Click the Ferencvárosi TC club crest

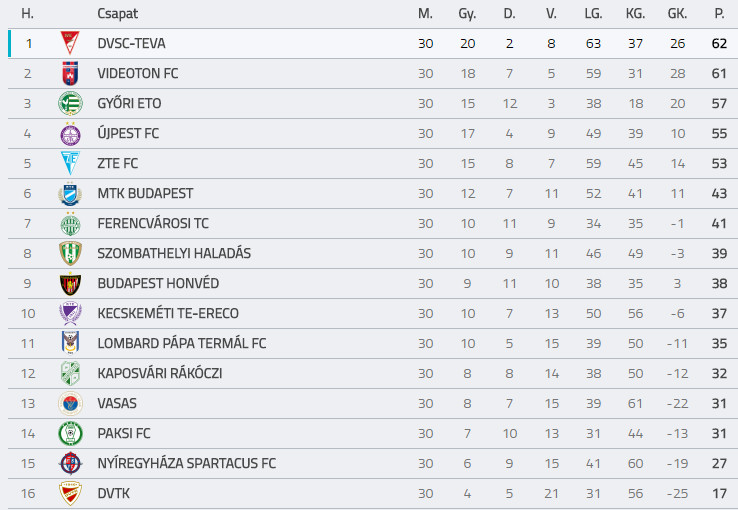click(x=69, y=224)
